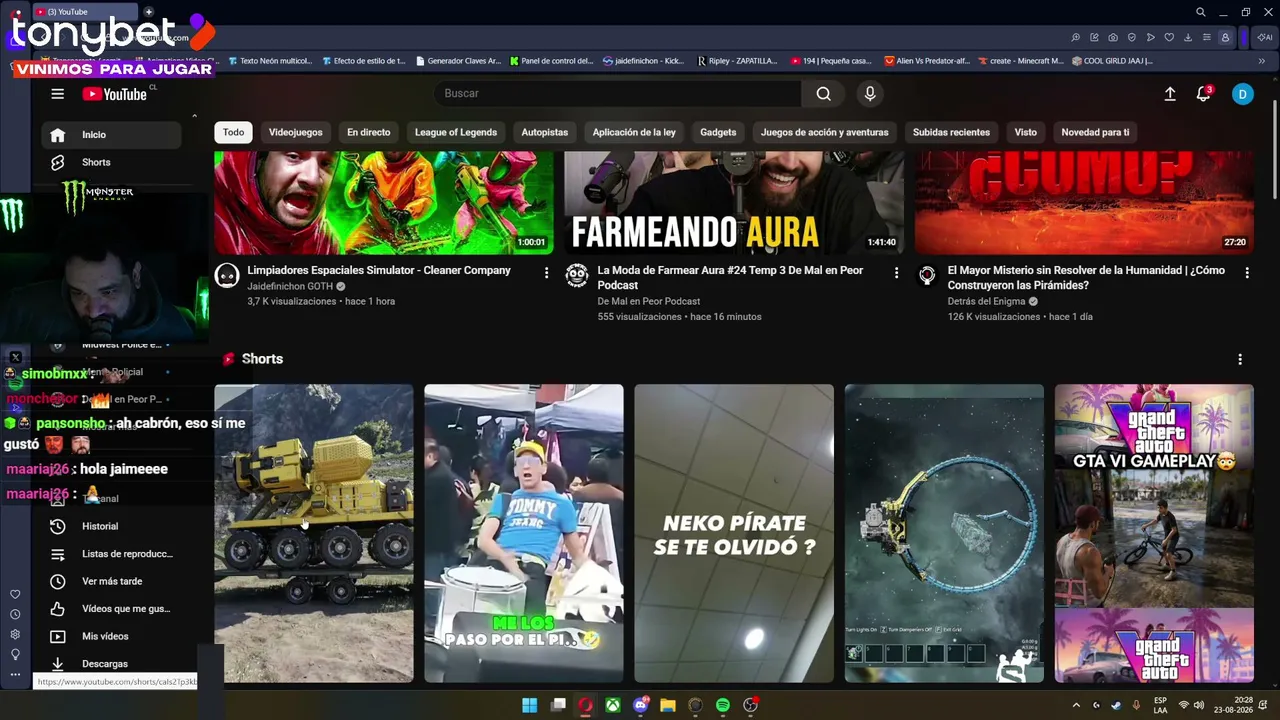Image resolution: width=1280 pixels, height=720 pixels.
Task: Open Vídeos que me gustan in sidebar
Action: click(112, 609)
